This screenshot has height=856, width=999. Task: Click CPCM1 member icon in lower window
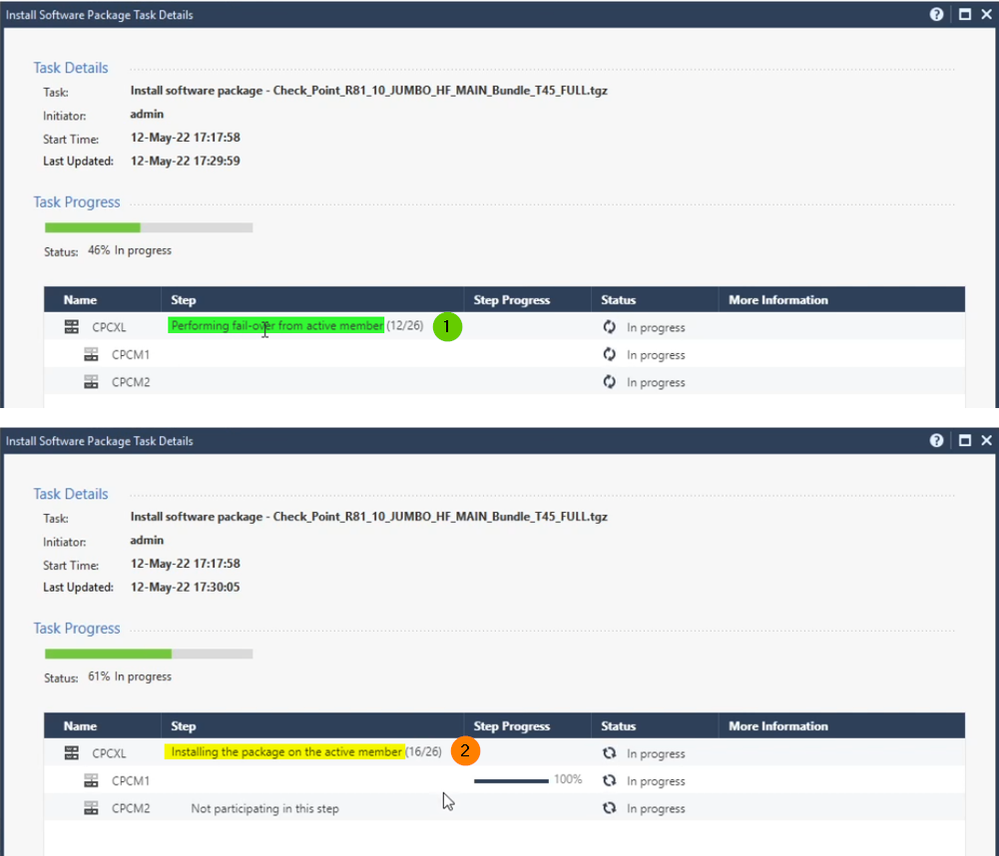pos(91,780)
